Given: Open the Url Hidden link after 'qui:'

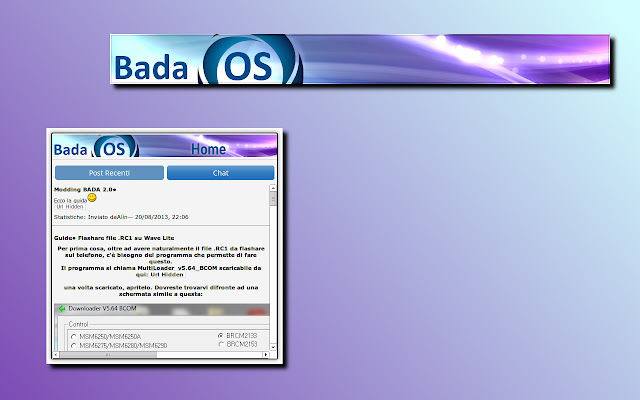Looking at the screenshot, I should [167, 275].
